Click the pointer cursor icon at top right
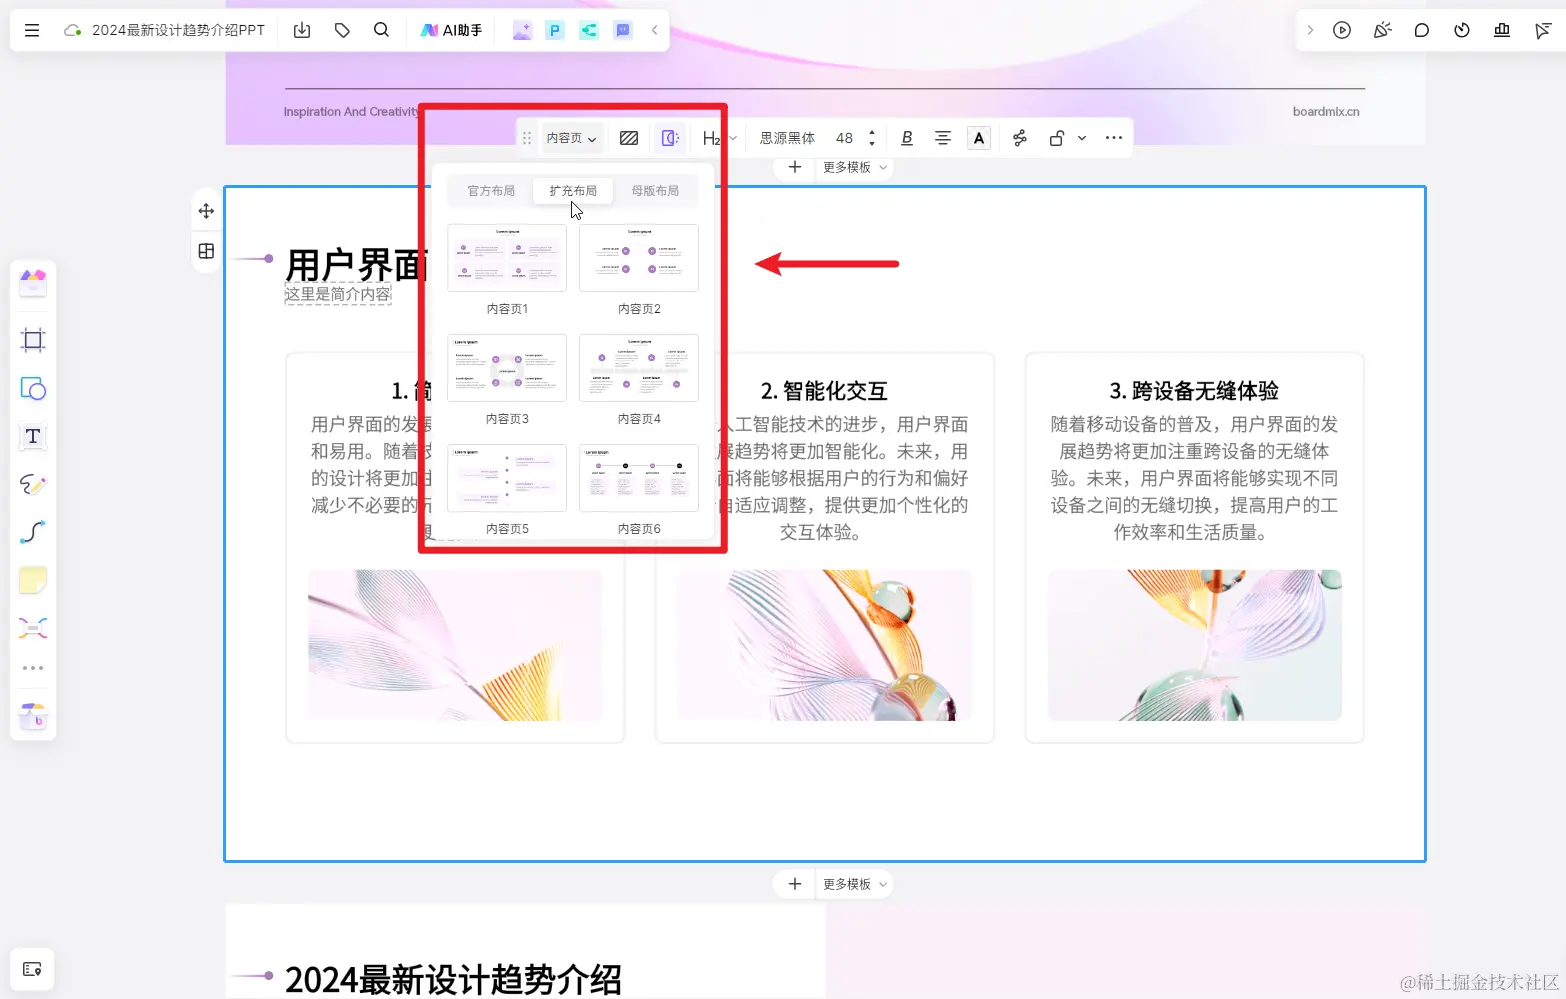 click(1542, 30)
